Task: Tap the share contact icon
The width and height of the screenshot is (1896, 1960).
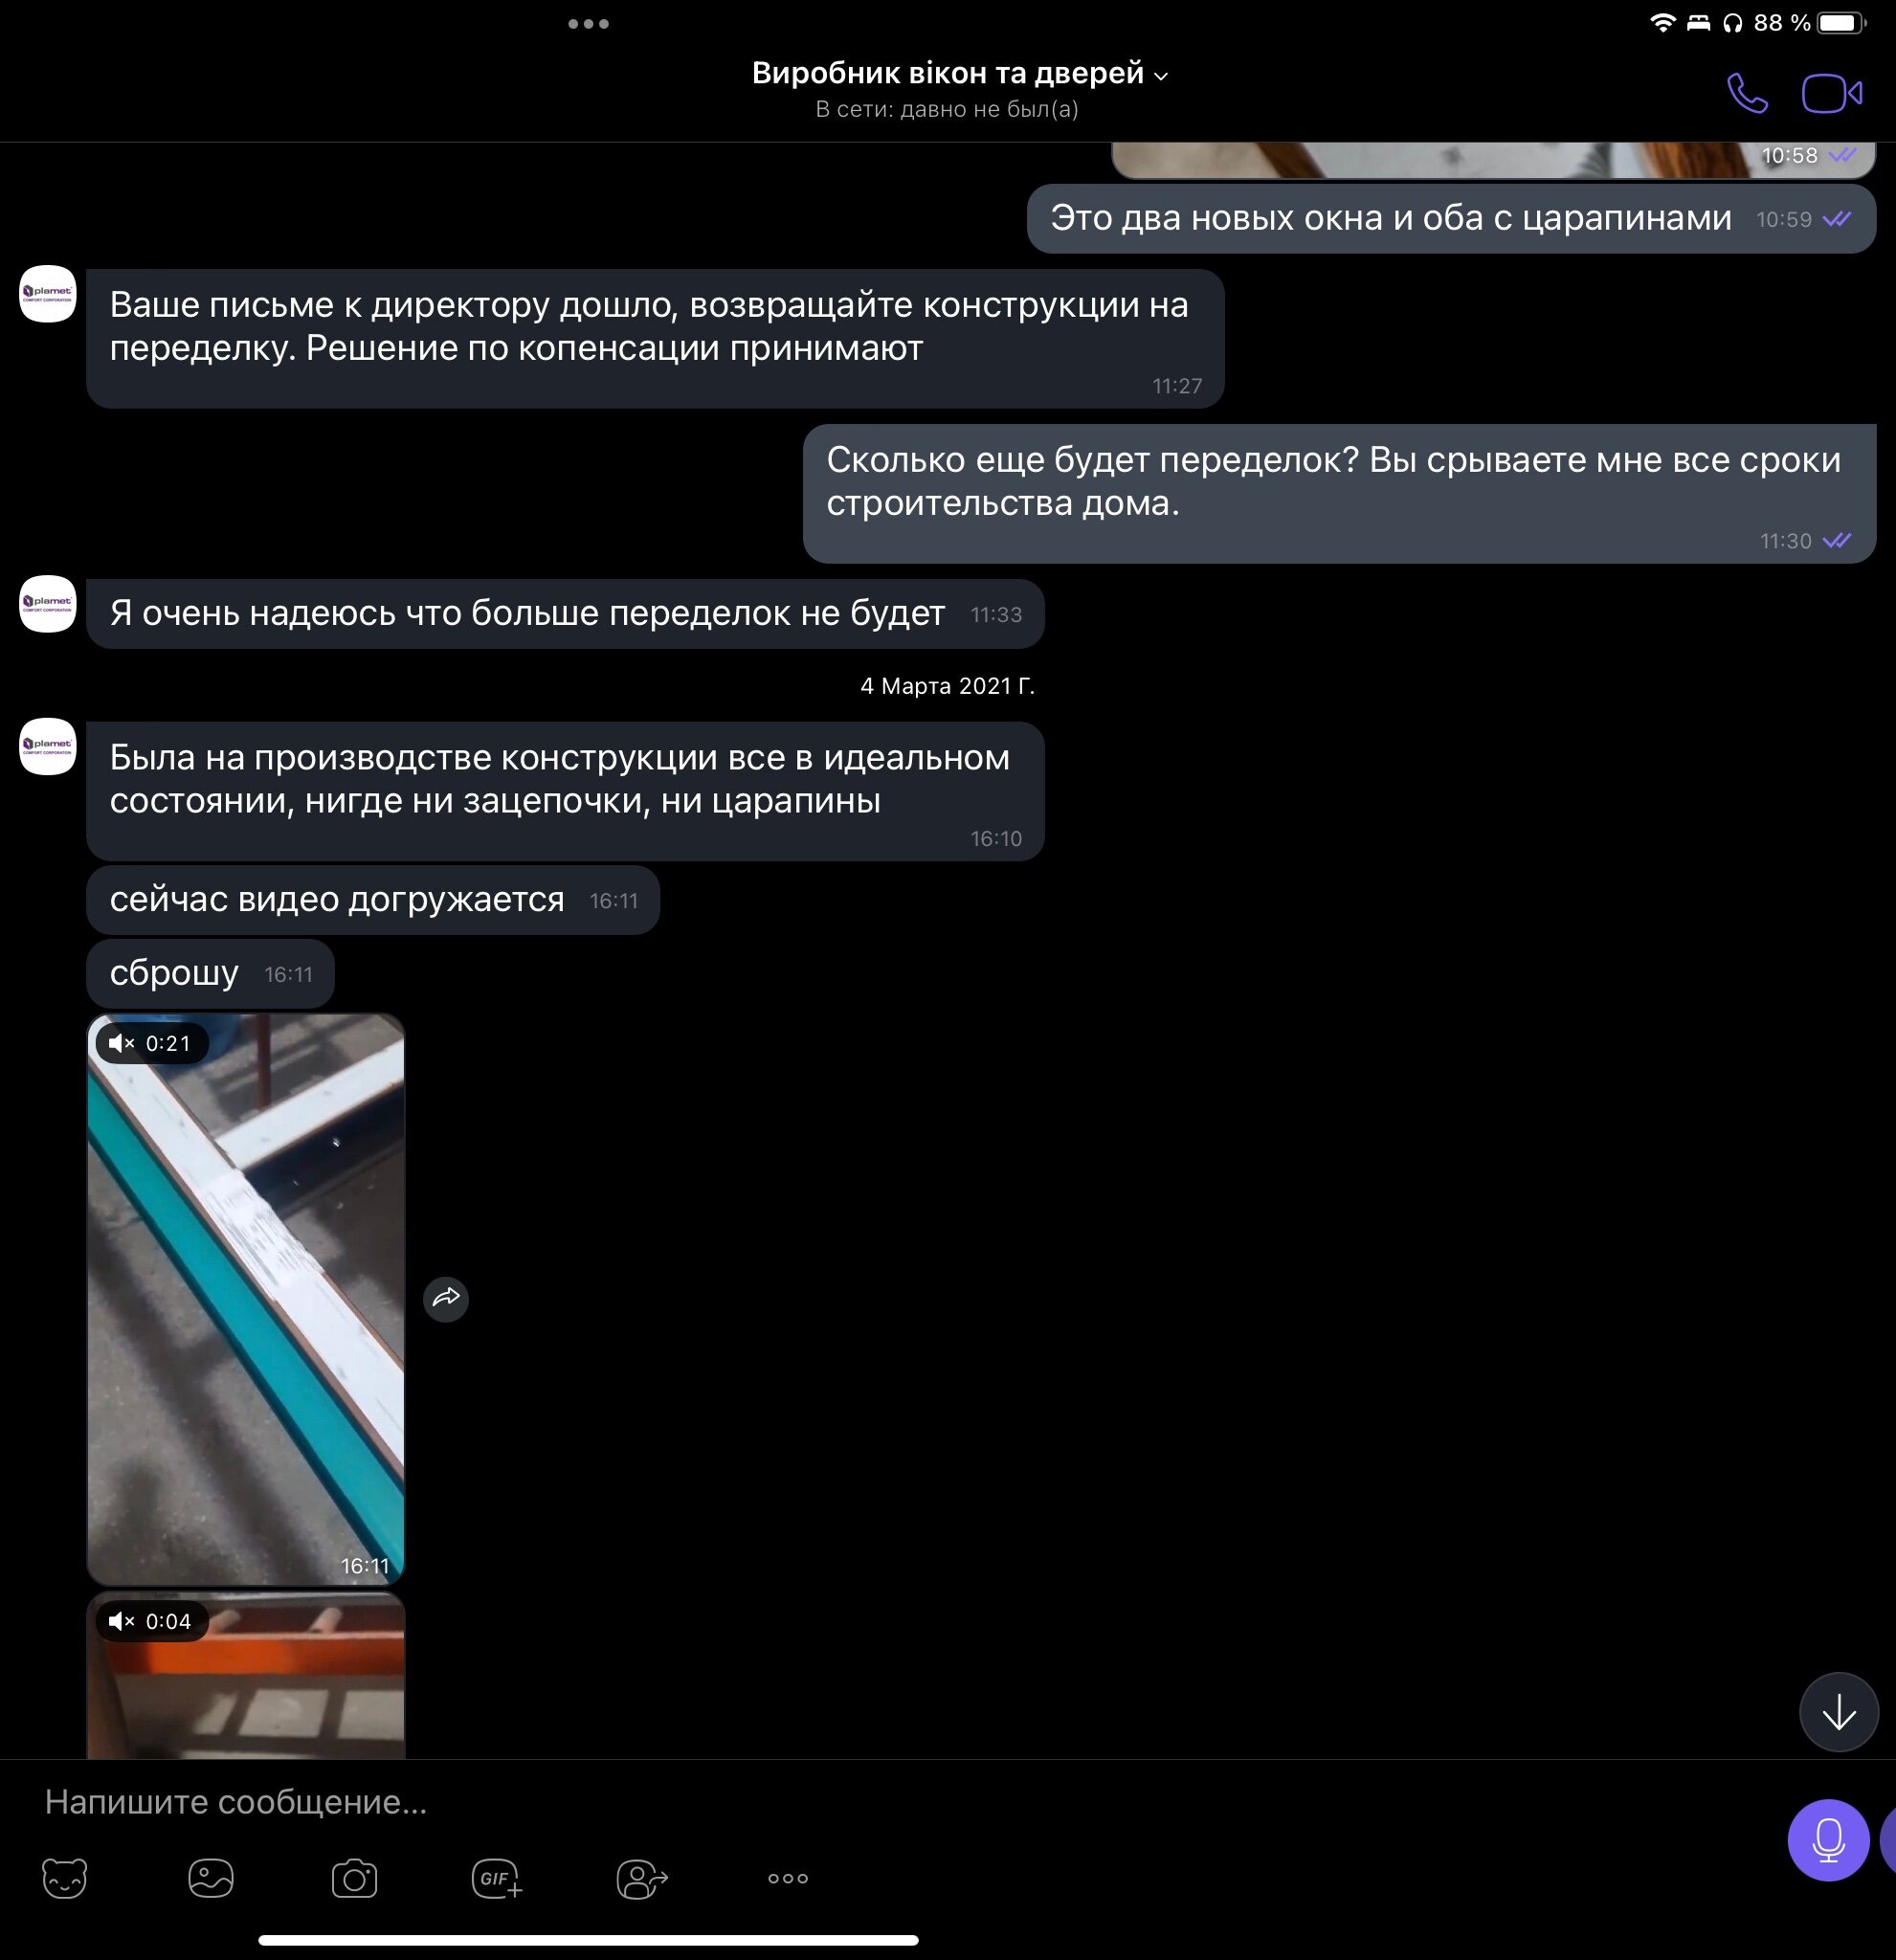Action: 642,1878
